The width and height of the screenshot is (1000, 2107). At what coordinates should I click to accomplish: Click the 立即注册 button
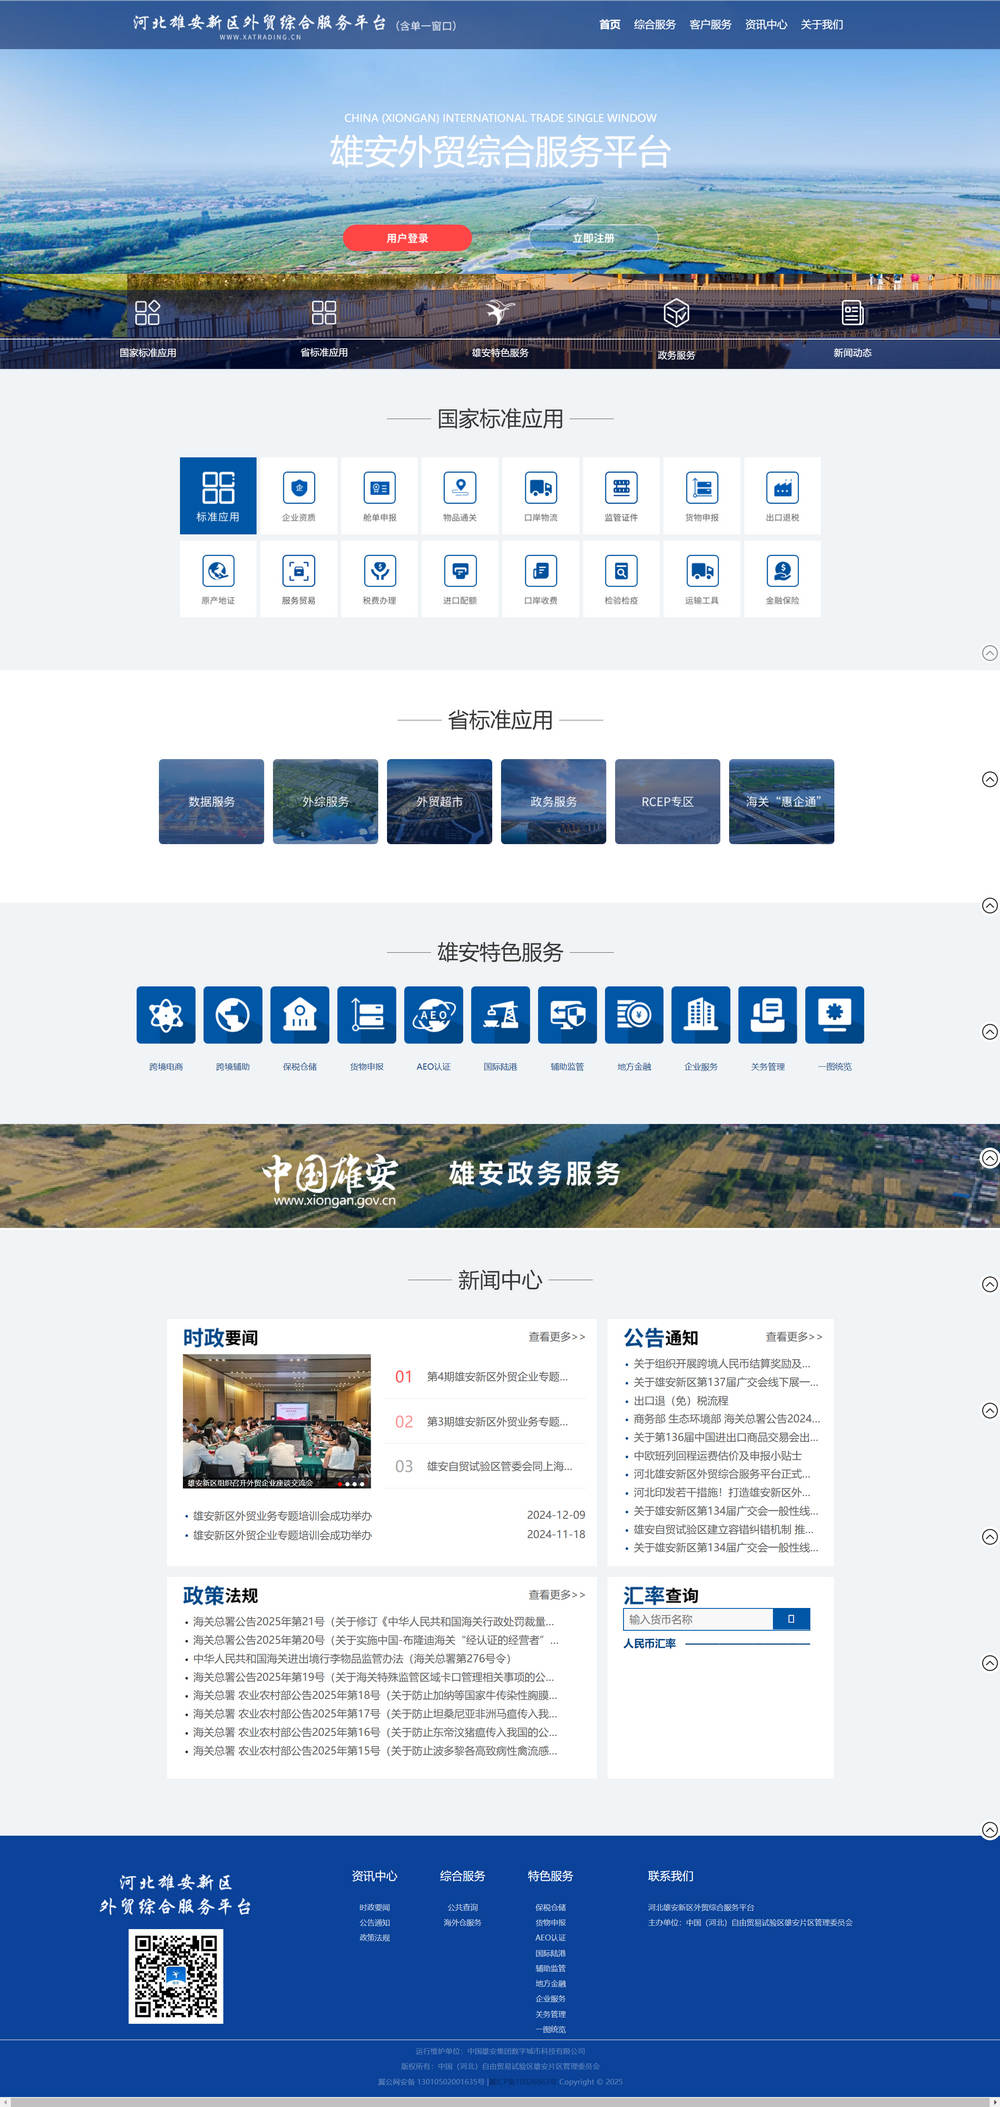(593, 238)
